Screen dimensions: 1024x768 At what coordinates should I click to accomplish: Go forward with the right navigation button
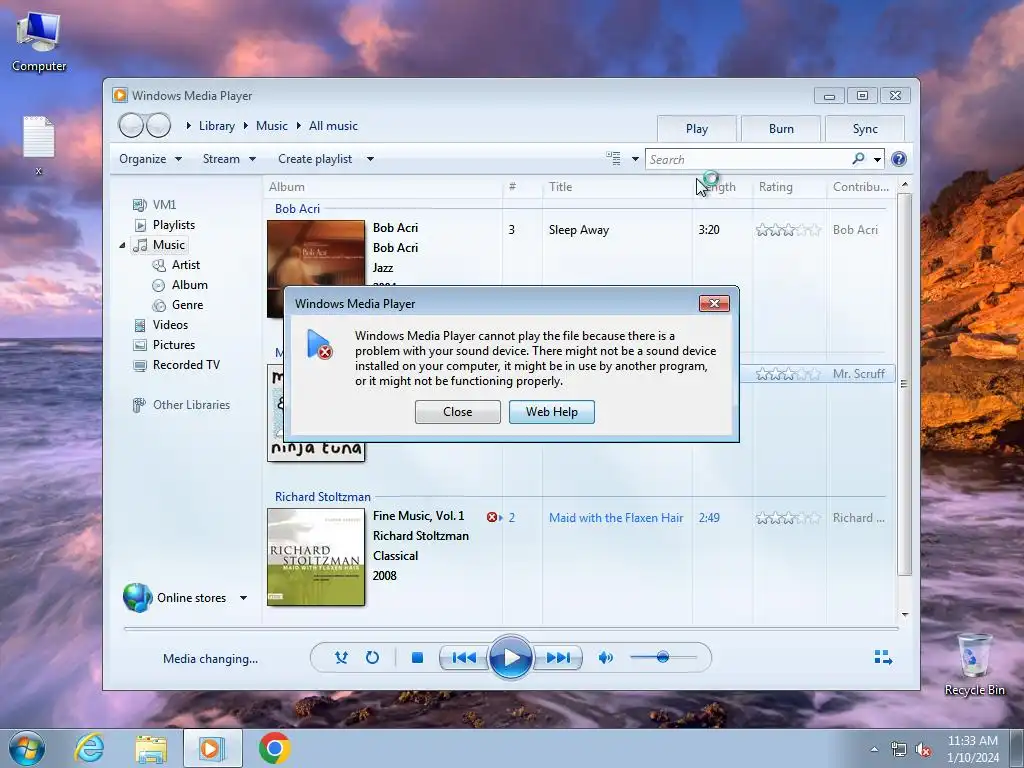point(158,125)
